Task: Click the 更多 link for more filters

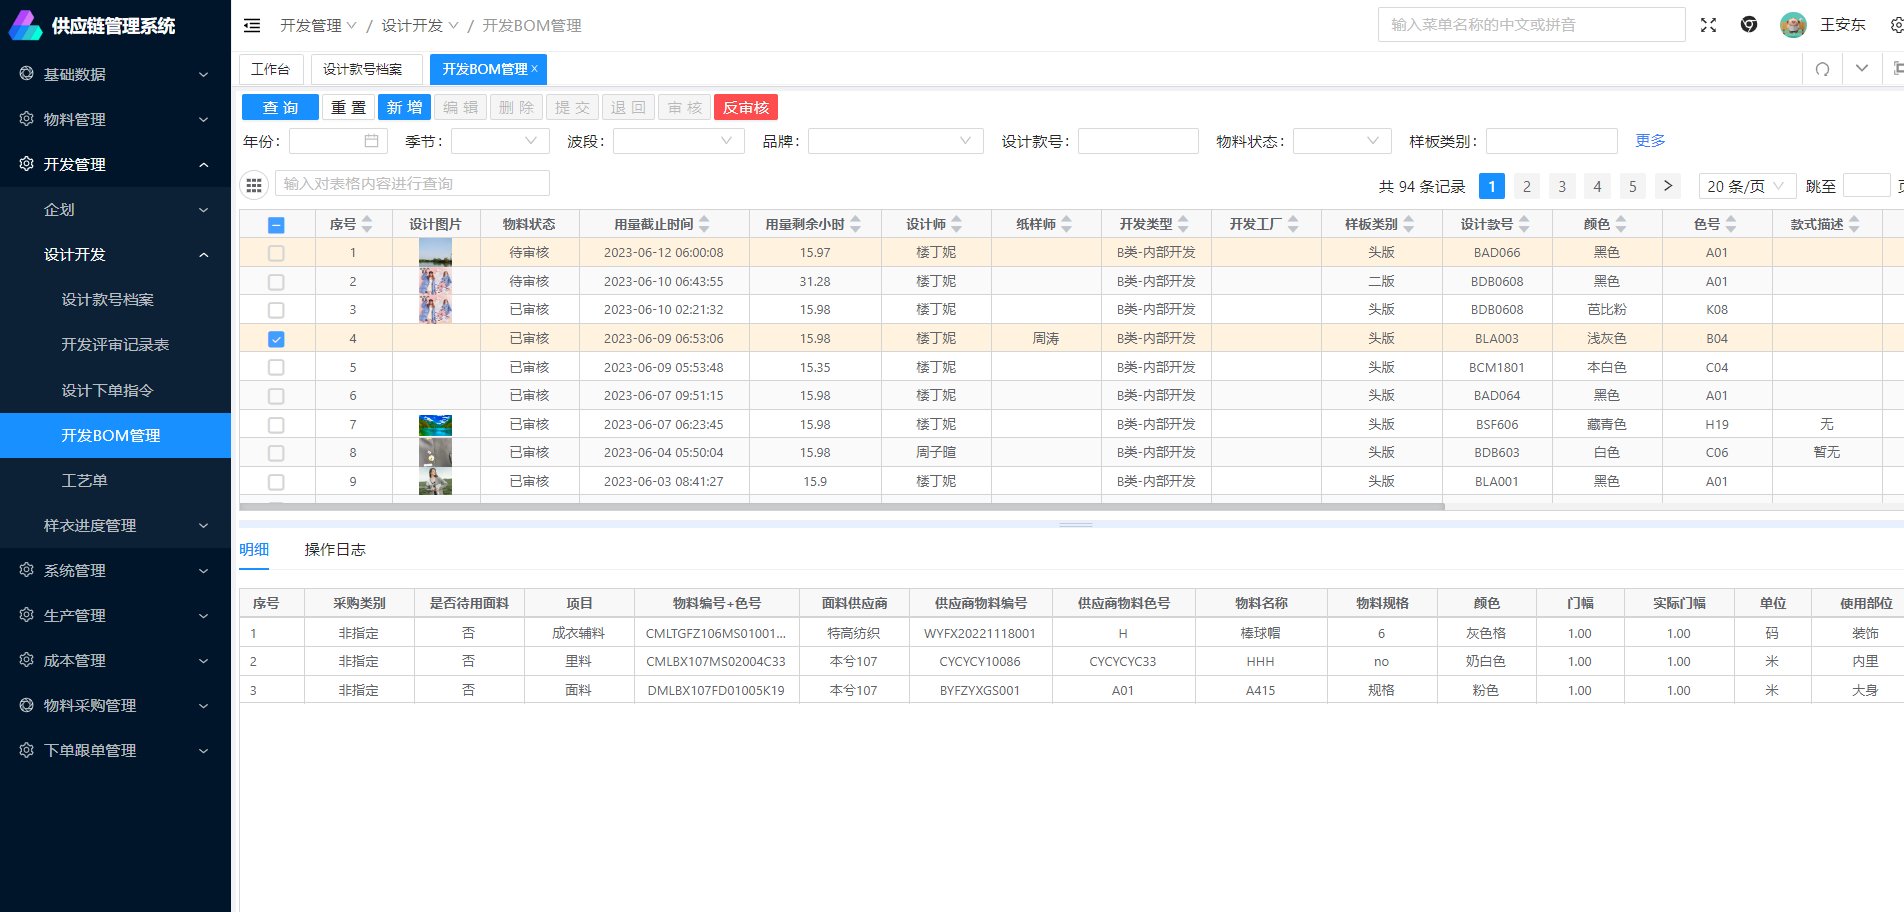Action: click(1650, 141)
